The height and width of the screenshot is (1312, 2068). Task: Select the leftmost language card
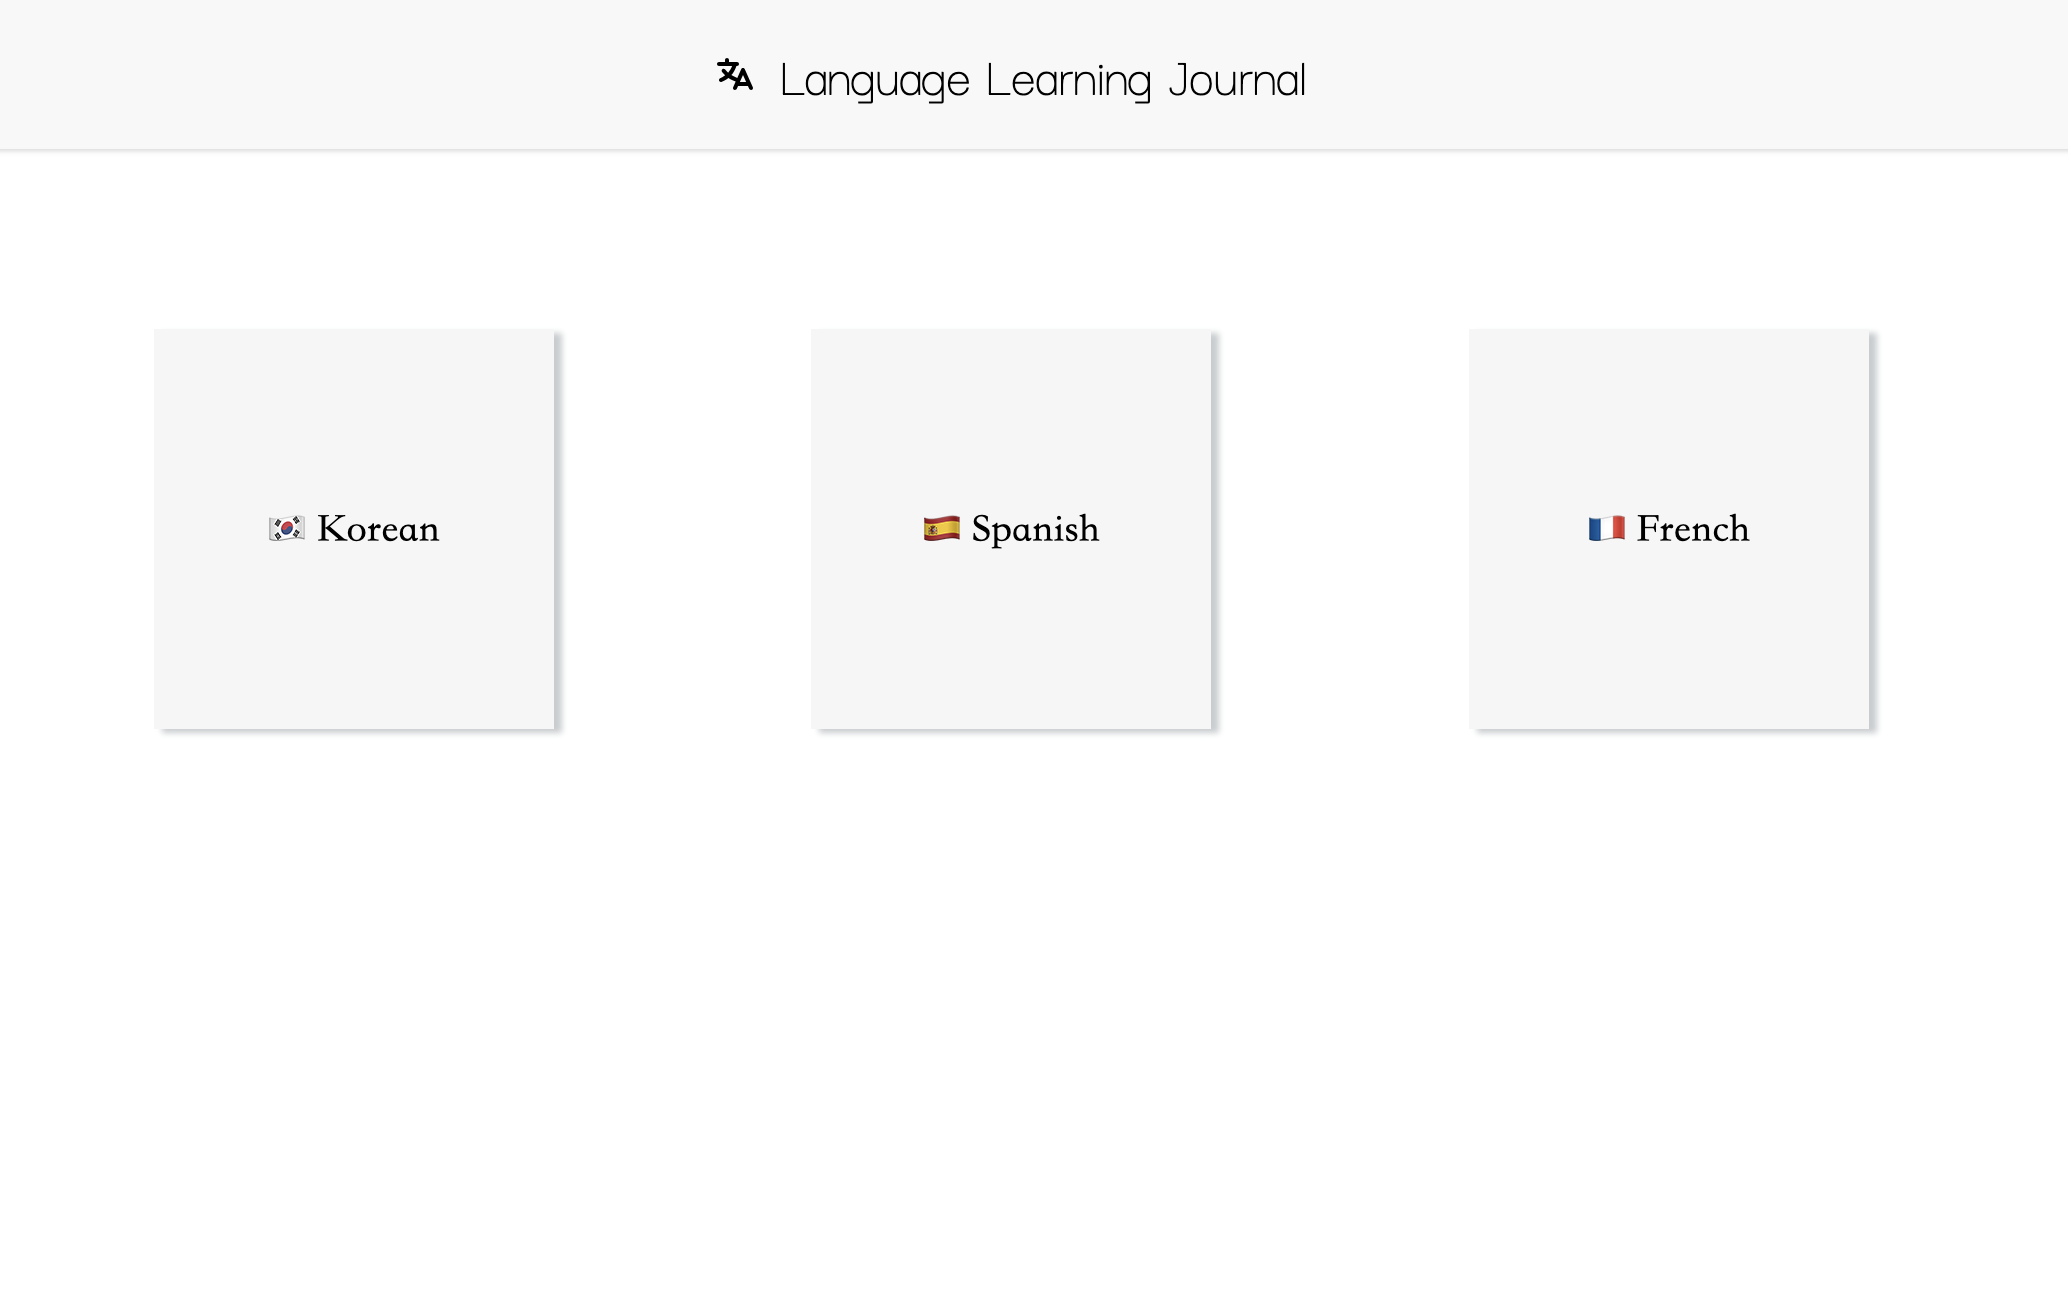(355, 528)
